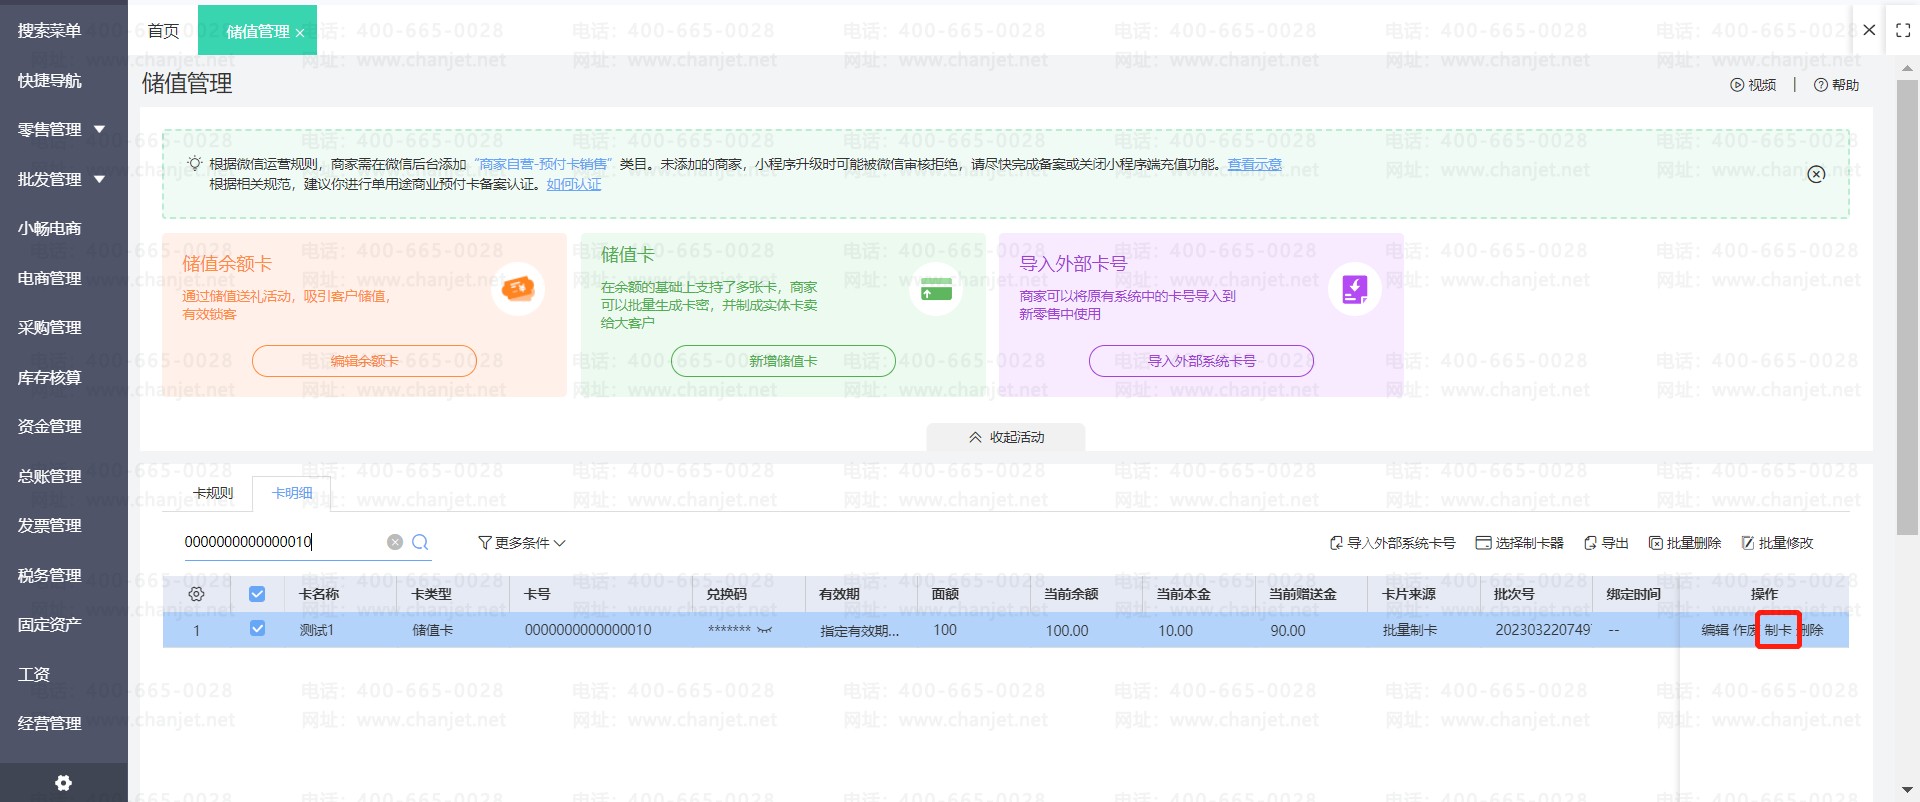Open 视频 video tutorial
This screenshot has height=802, width=1920.
coord(1753,85)
